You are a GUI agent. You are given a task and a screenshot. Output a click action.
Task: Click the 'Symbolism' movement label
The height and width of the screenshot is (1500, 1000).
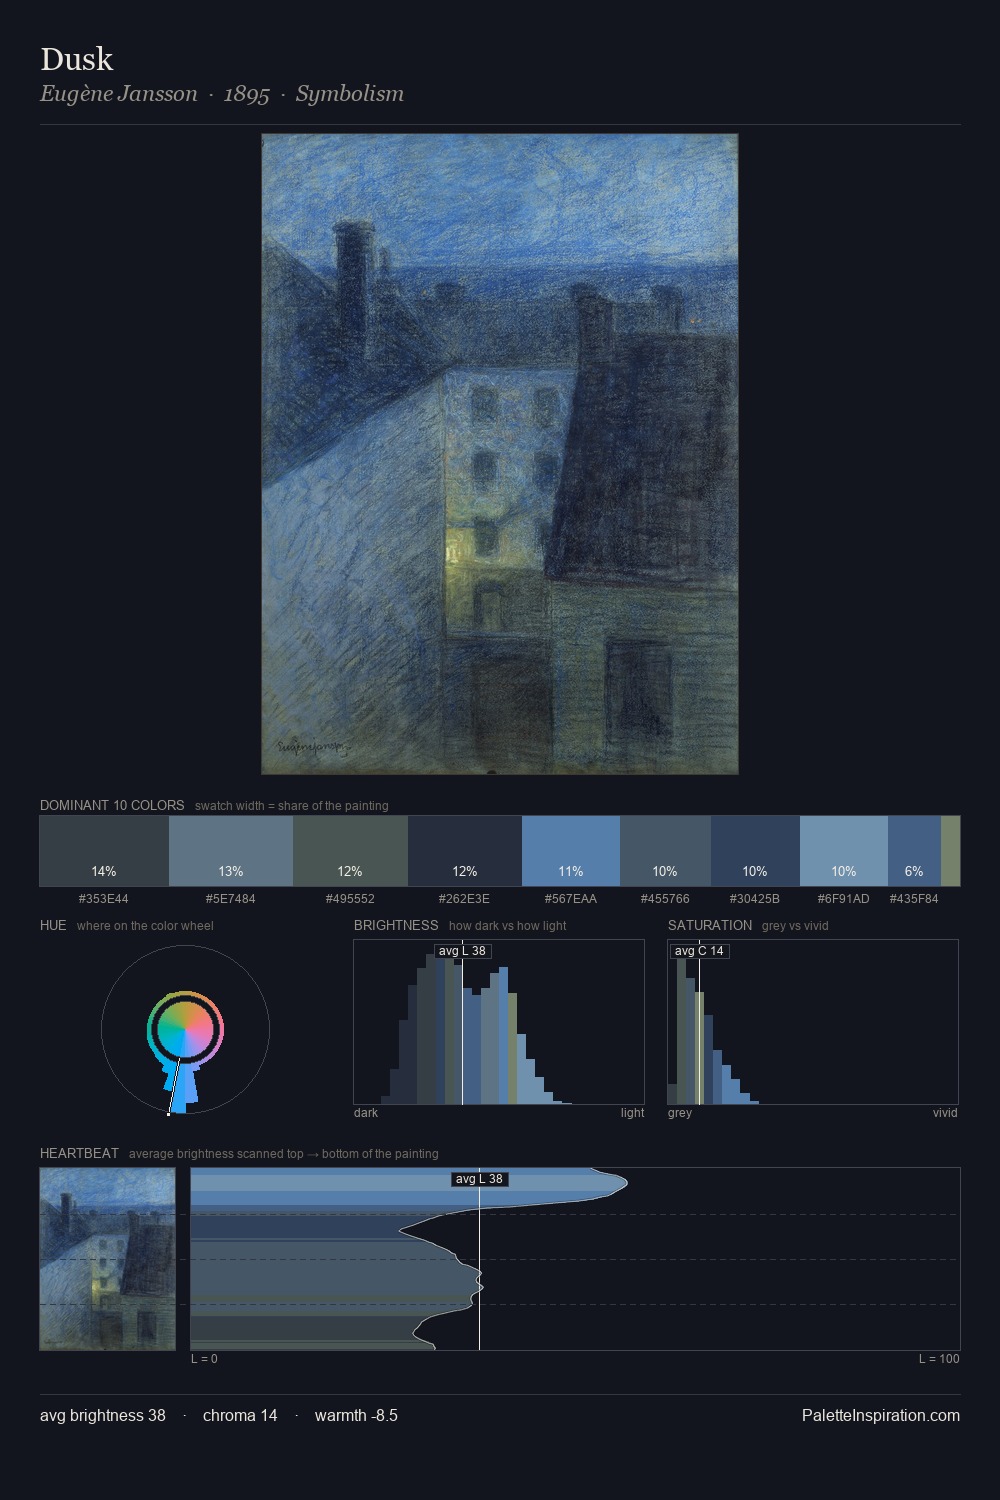(350, 94)
